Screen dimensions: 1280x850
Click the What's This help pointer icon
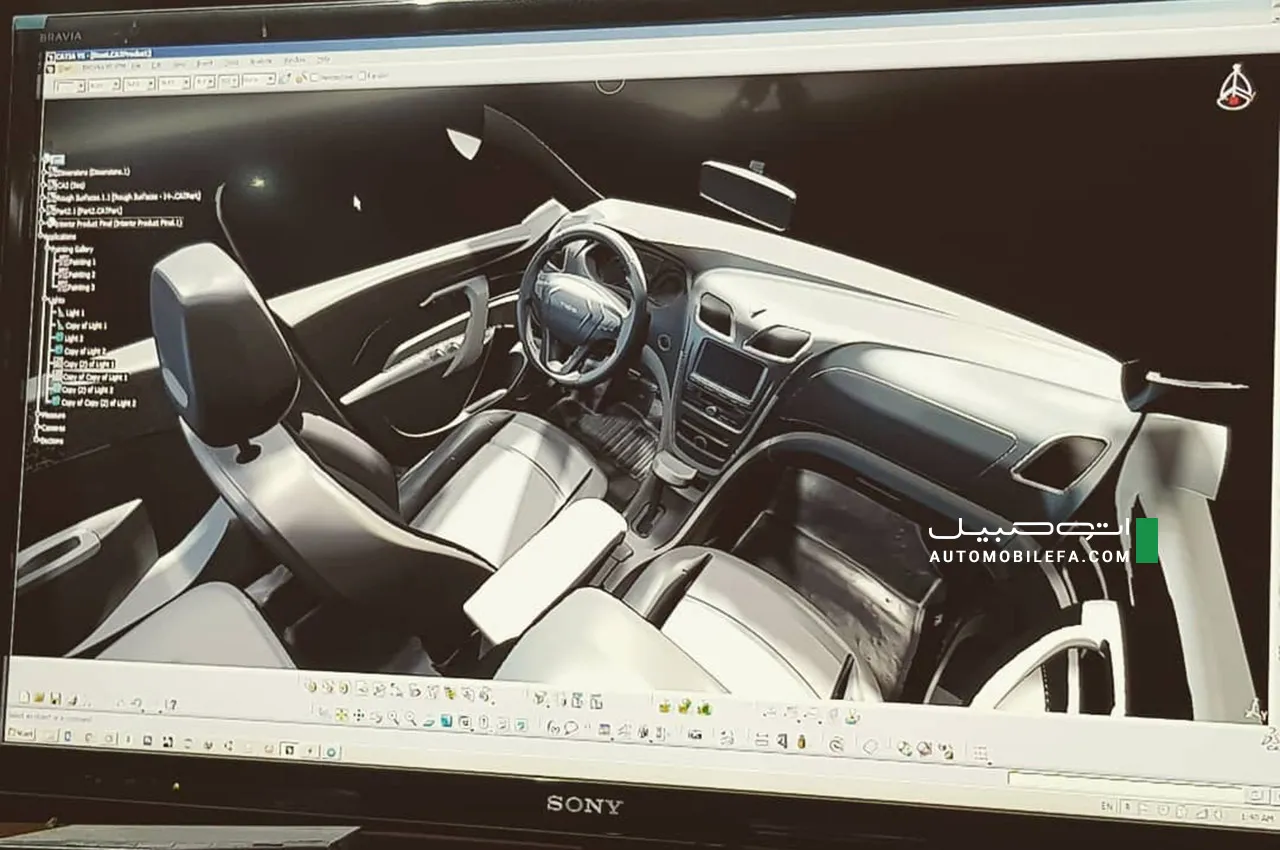(x=170, y=705)
